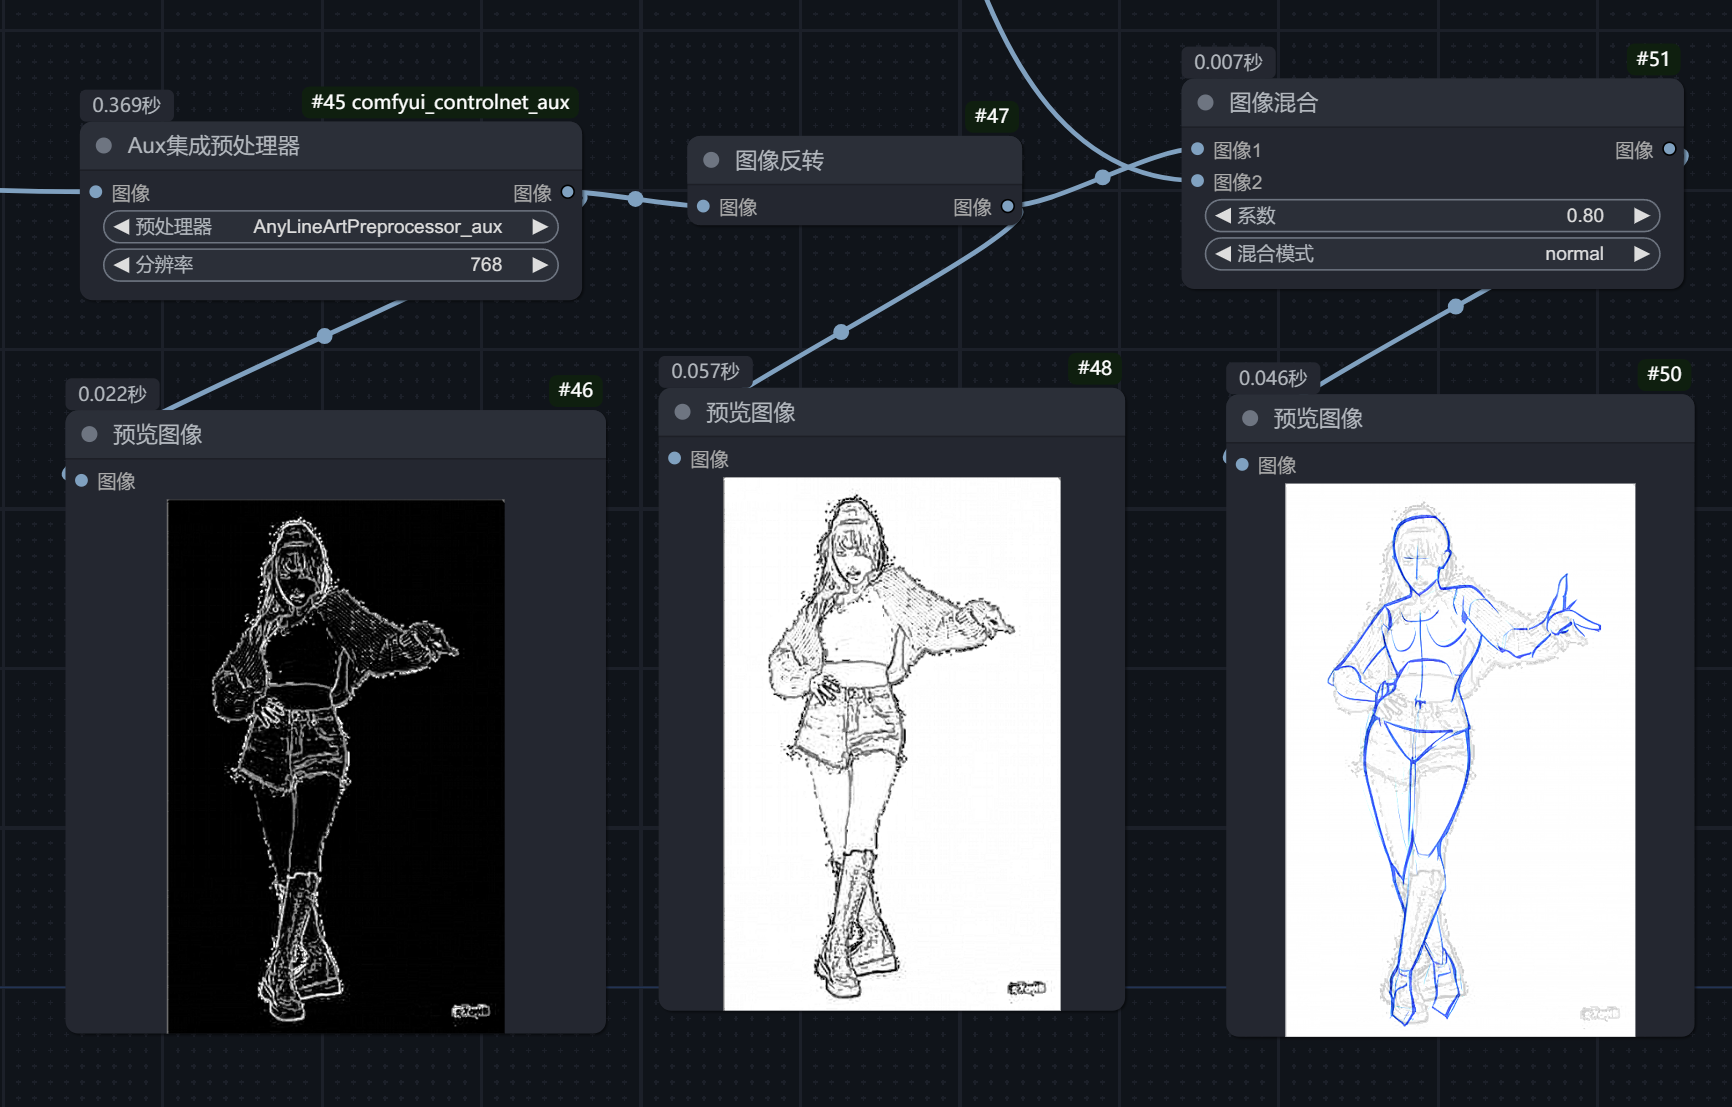Click the 图像反转 node title

(x=779, y=160)
